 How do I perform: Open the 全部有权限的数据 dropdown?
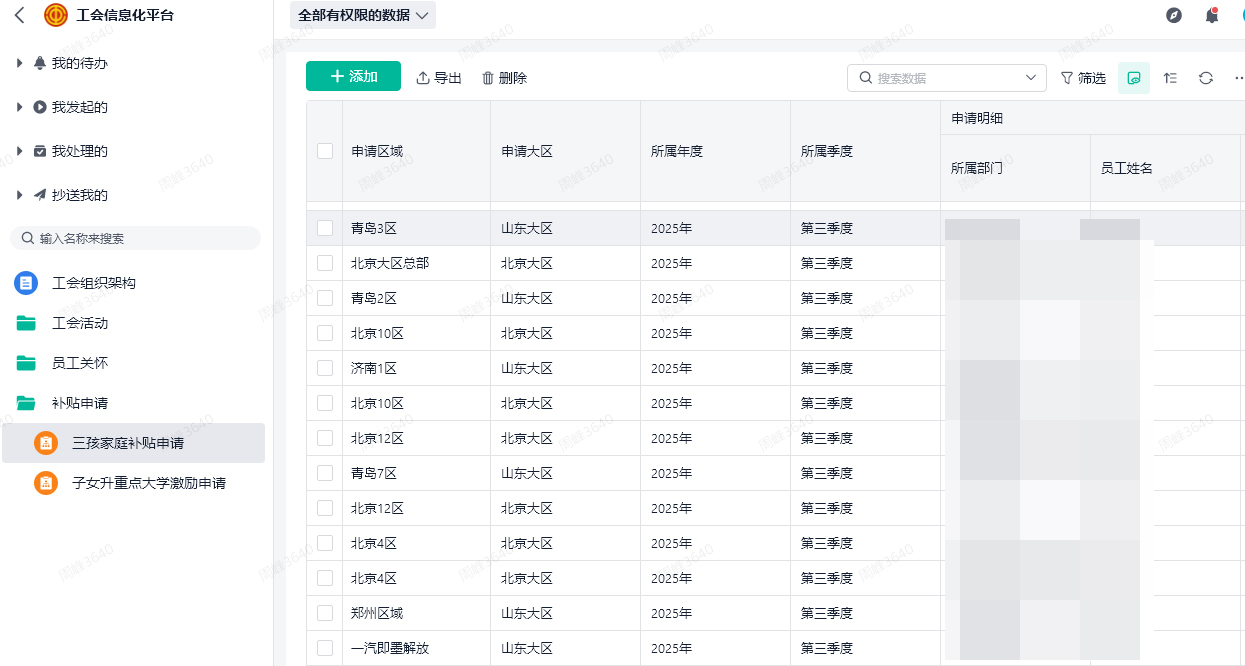coord(363,15)
